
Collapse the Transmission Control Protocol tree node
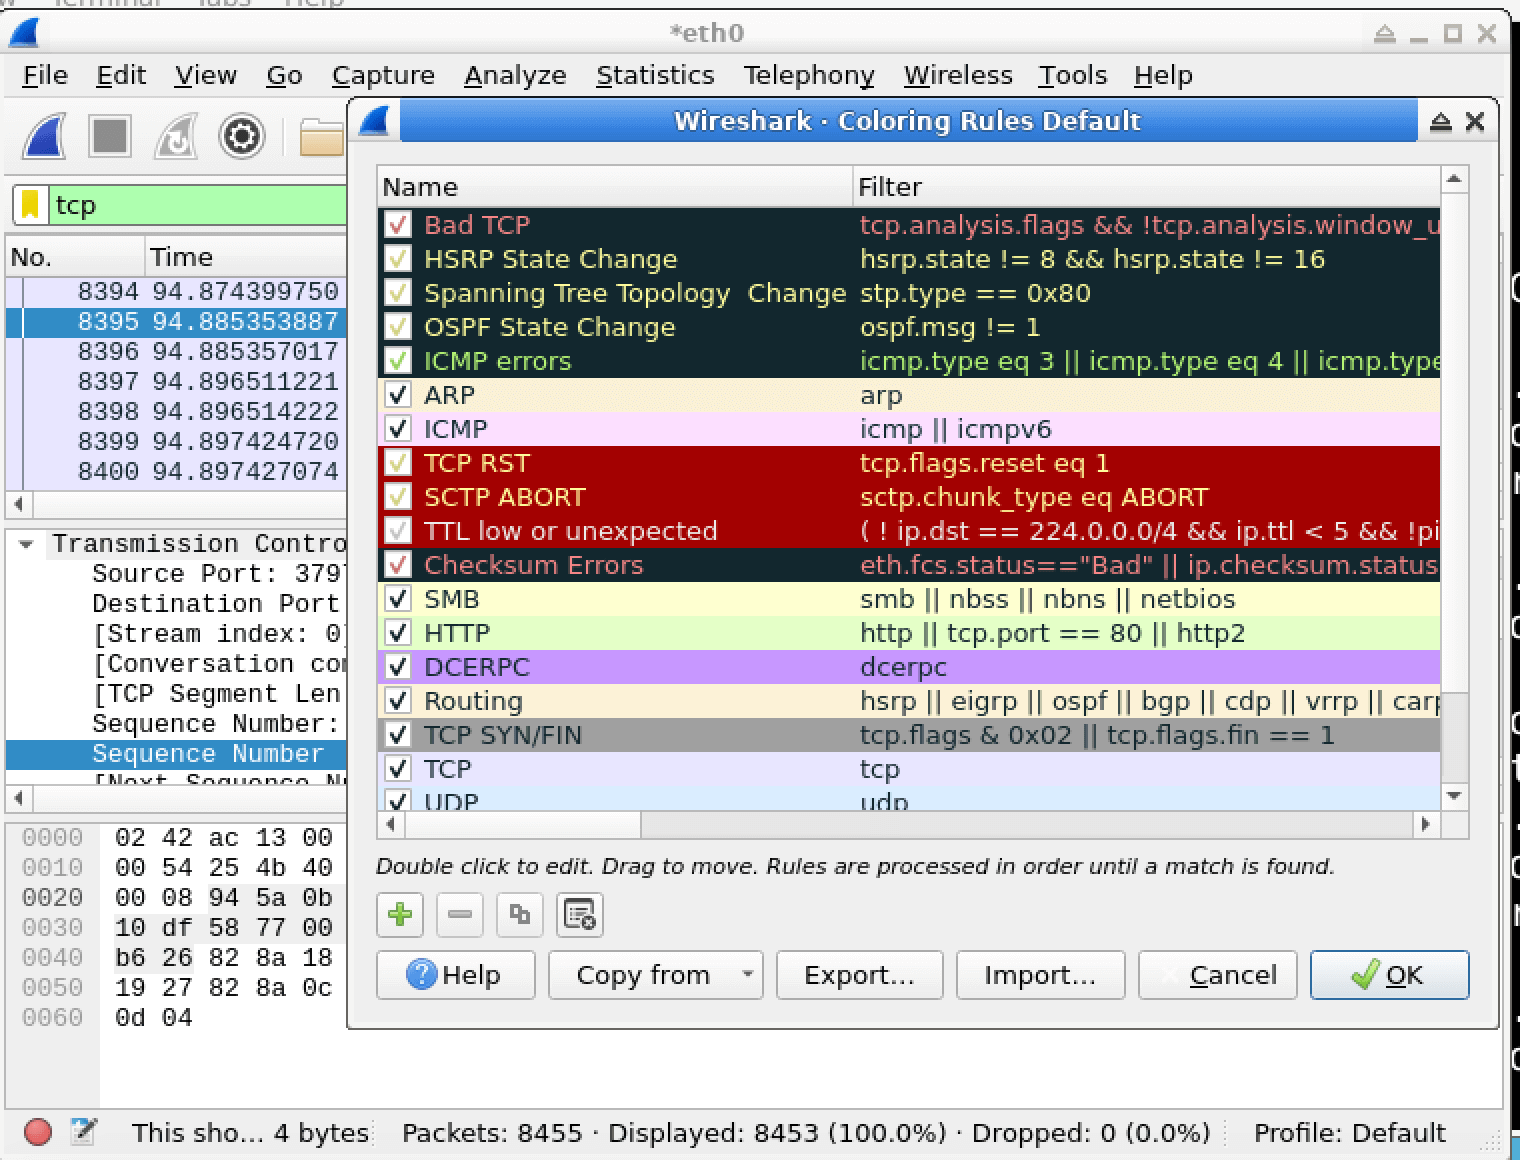point(26,544)
